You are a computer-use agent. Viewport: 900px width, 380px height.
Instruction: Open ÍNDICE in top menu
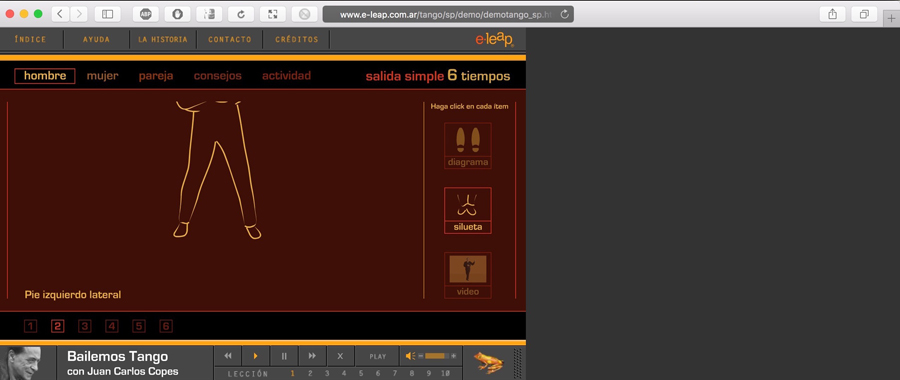click(30, 40)
